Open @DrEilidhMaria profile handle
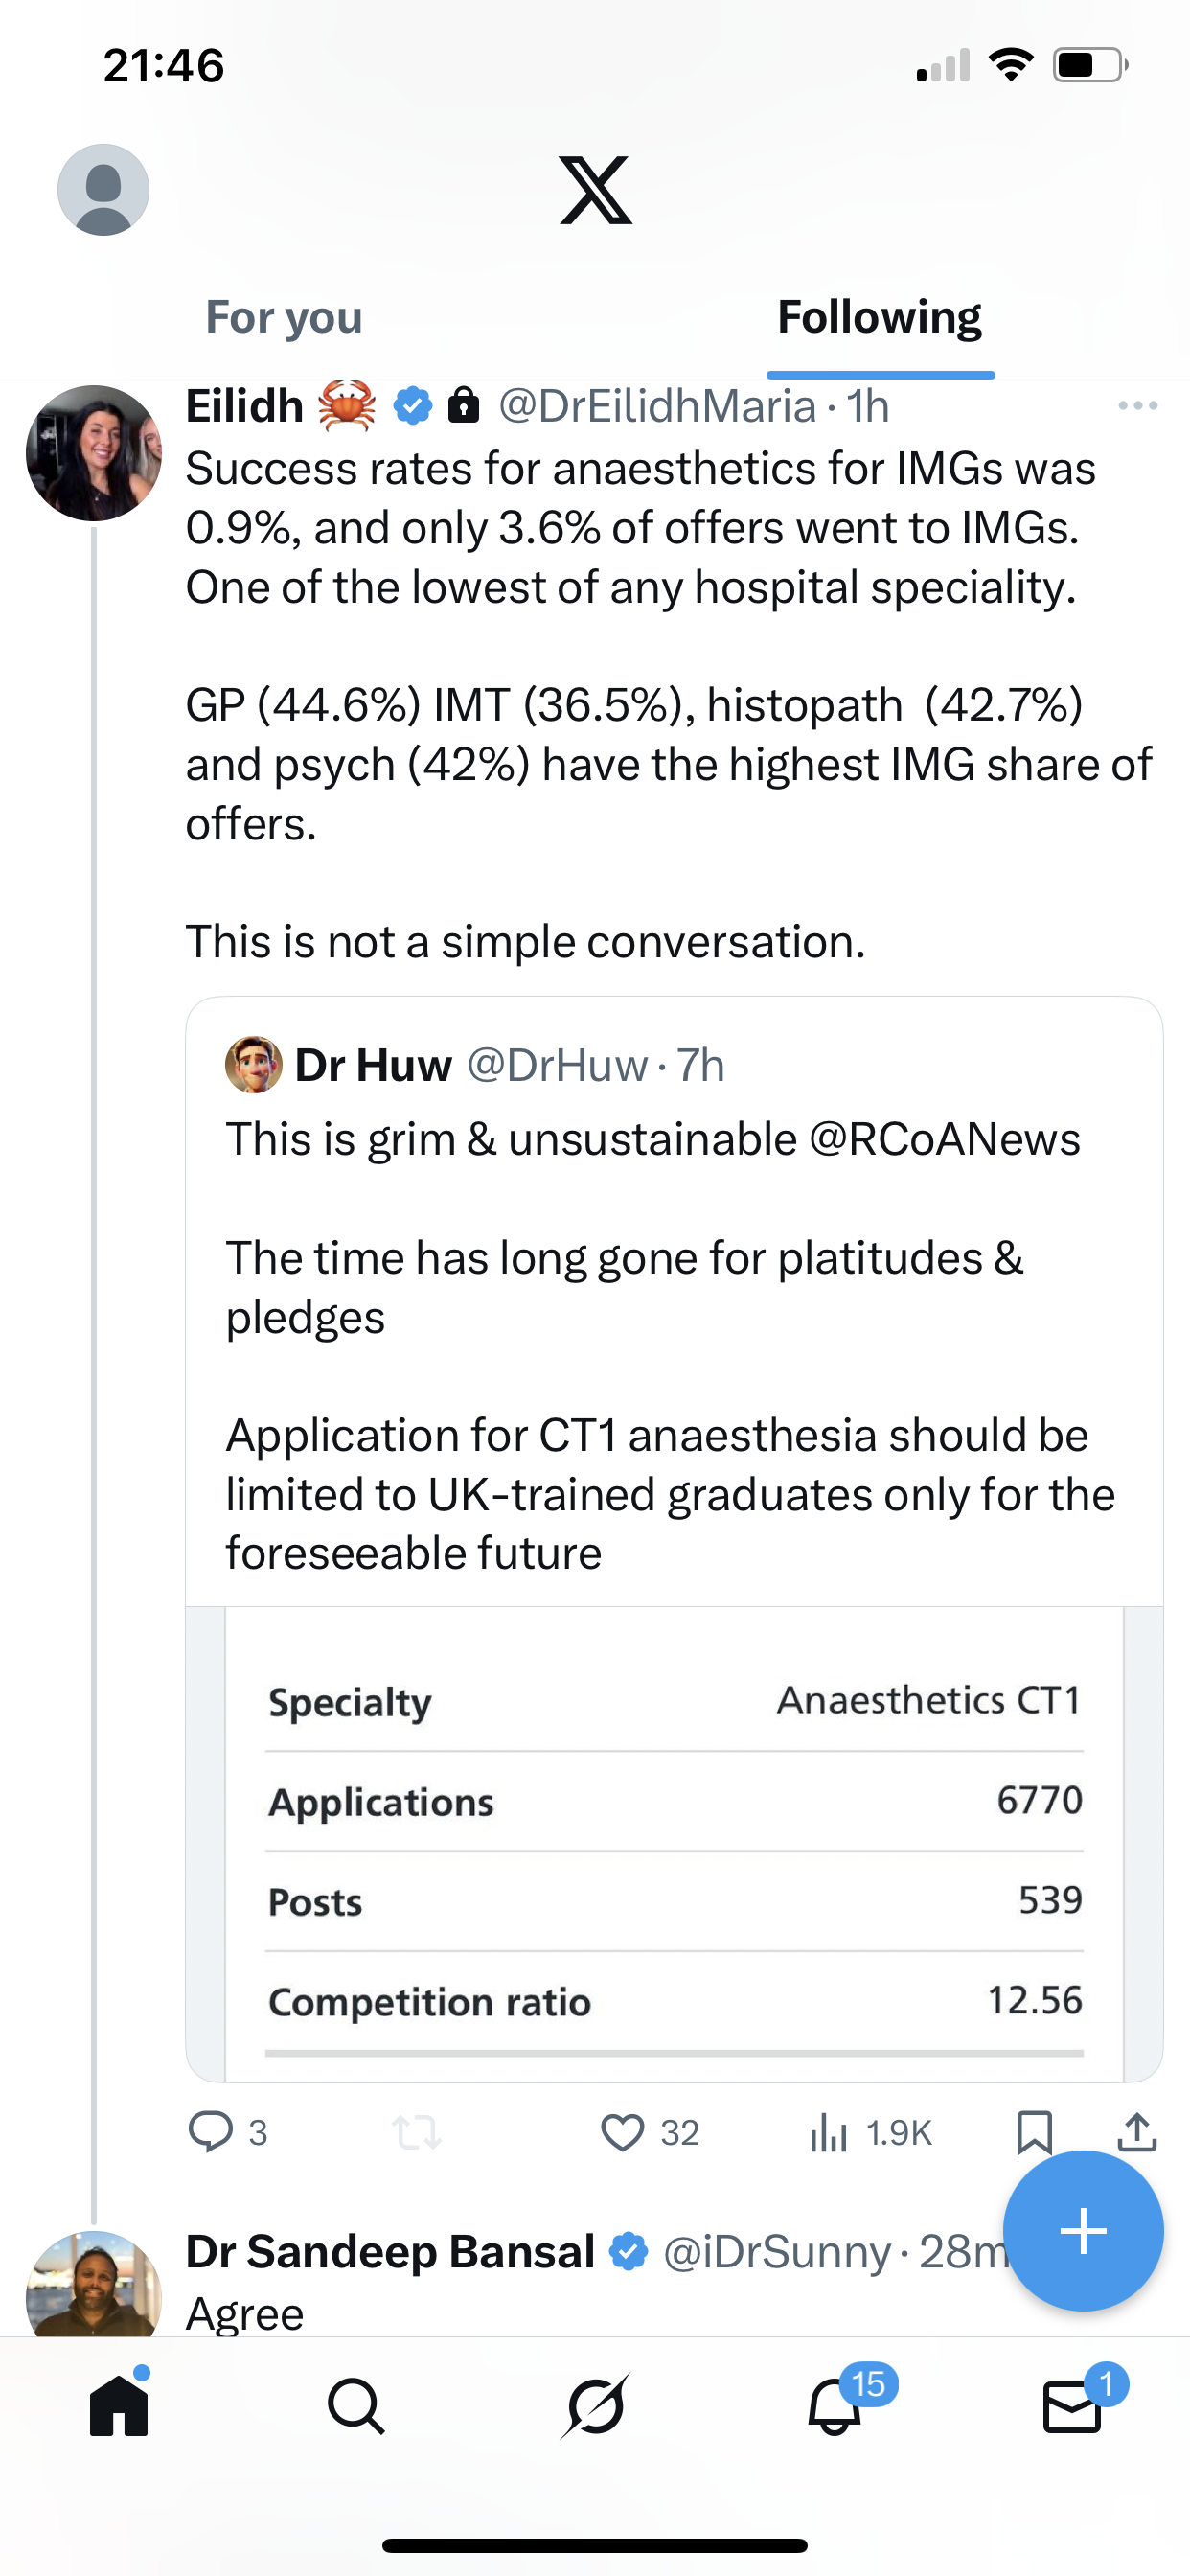Image resolution: width=1190 pixels, height=2576 pixels. (657, 407)
